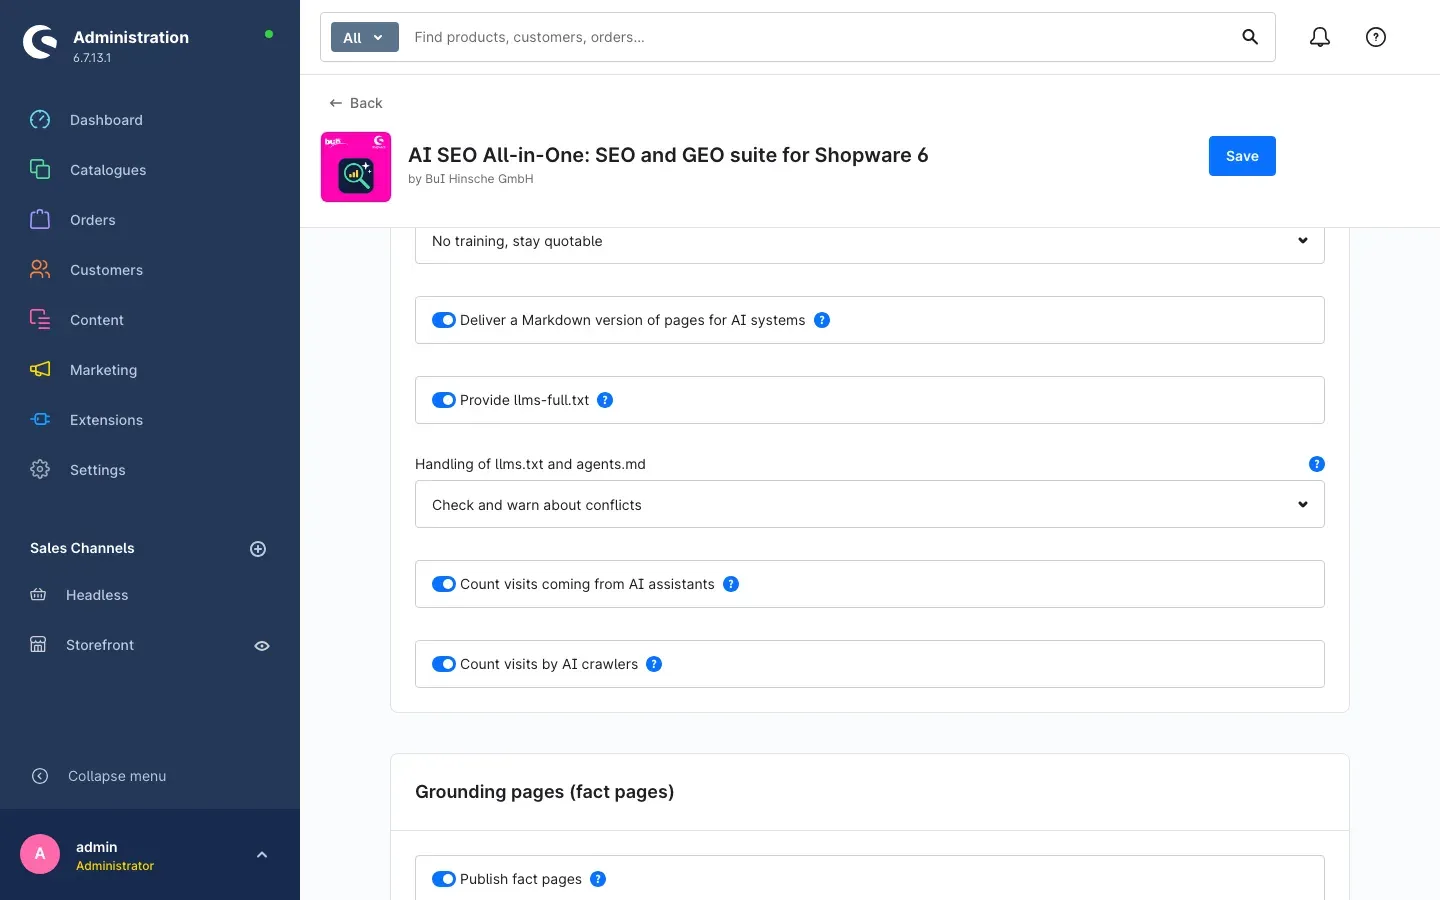Click the Marketing megaphone icon

click(x=40, y=370)
